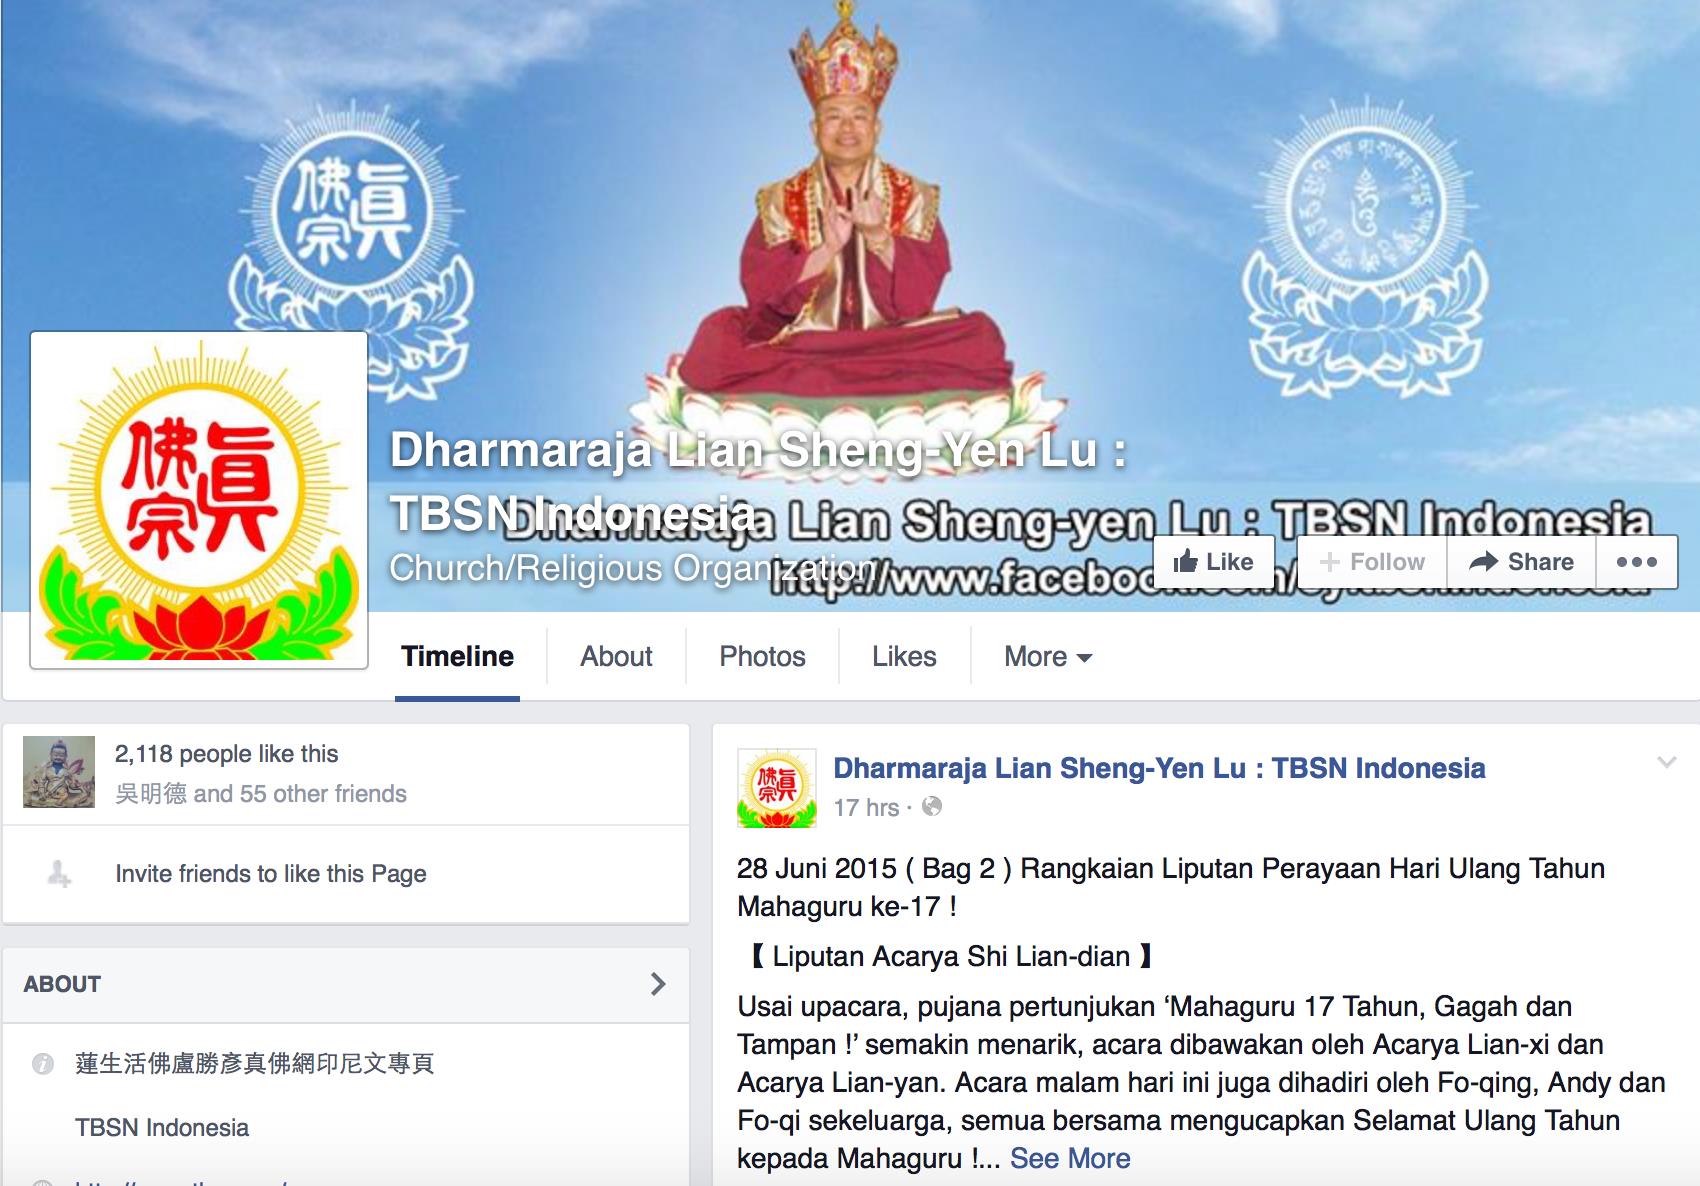The height and width of the screenshot is (1186, 1700).
Task: Open the post author's avatar icon
Action: (777, 788)
